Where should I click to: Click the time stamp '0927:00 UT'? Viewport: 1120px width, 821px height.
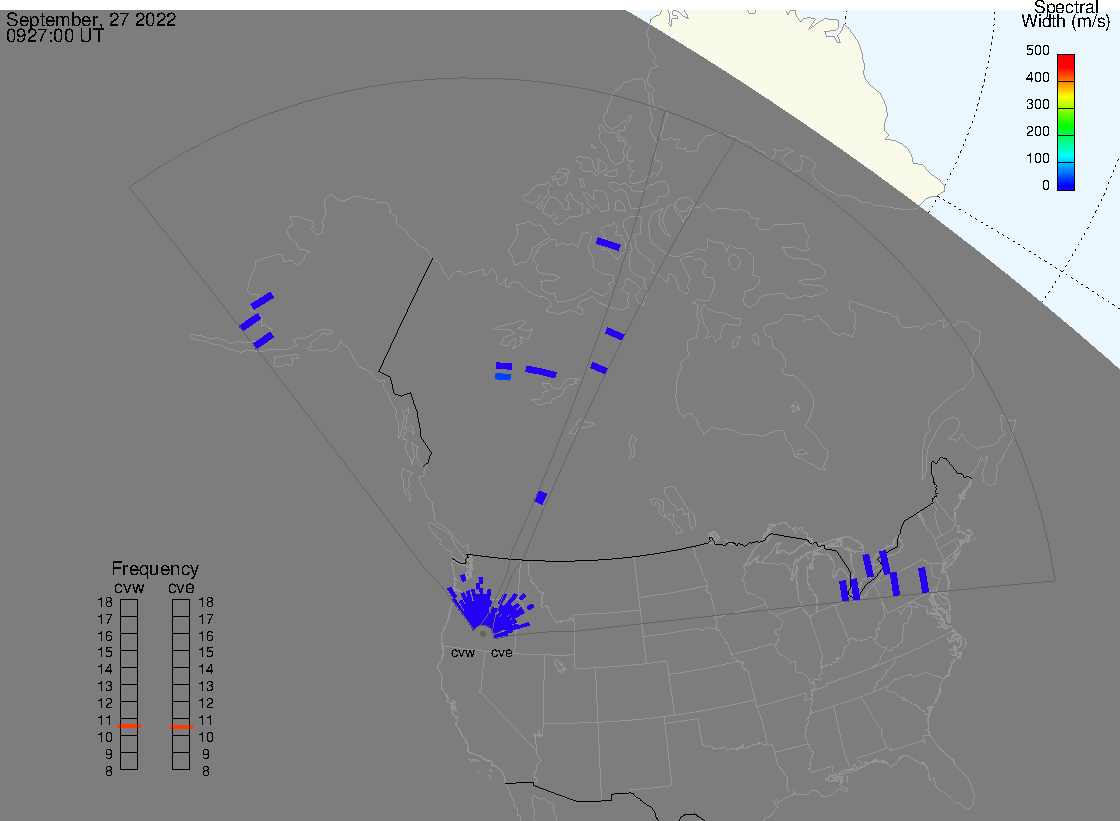tap(54, 36)
